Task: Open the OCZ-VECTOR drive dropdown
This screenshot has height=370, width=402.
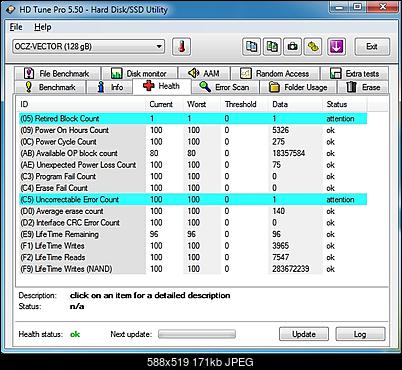Action: click(x=89, y=46)
